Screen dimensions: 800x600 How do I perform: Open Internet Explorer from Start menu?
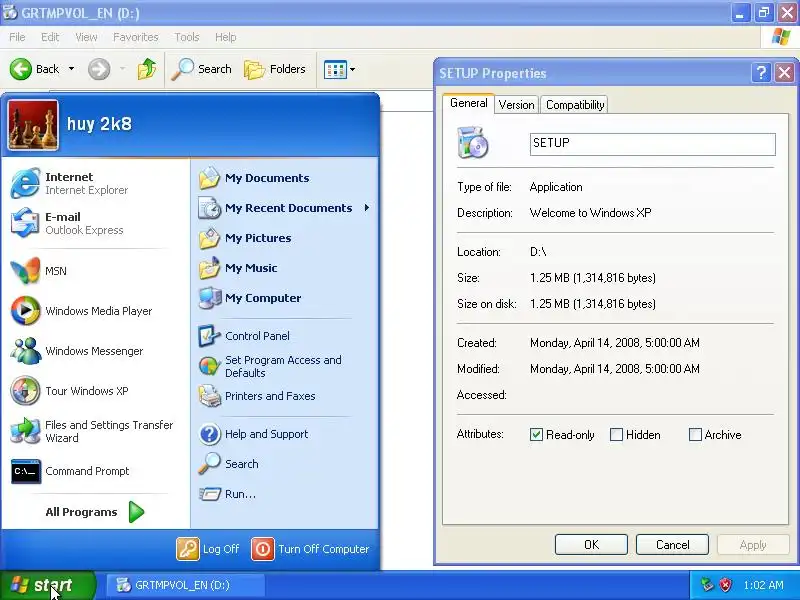pyautogui.click(x=69, y=183)
